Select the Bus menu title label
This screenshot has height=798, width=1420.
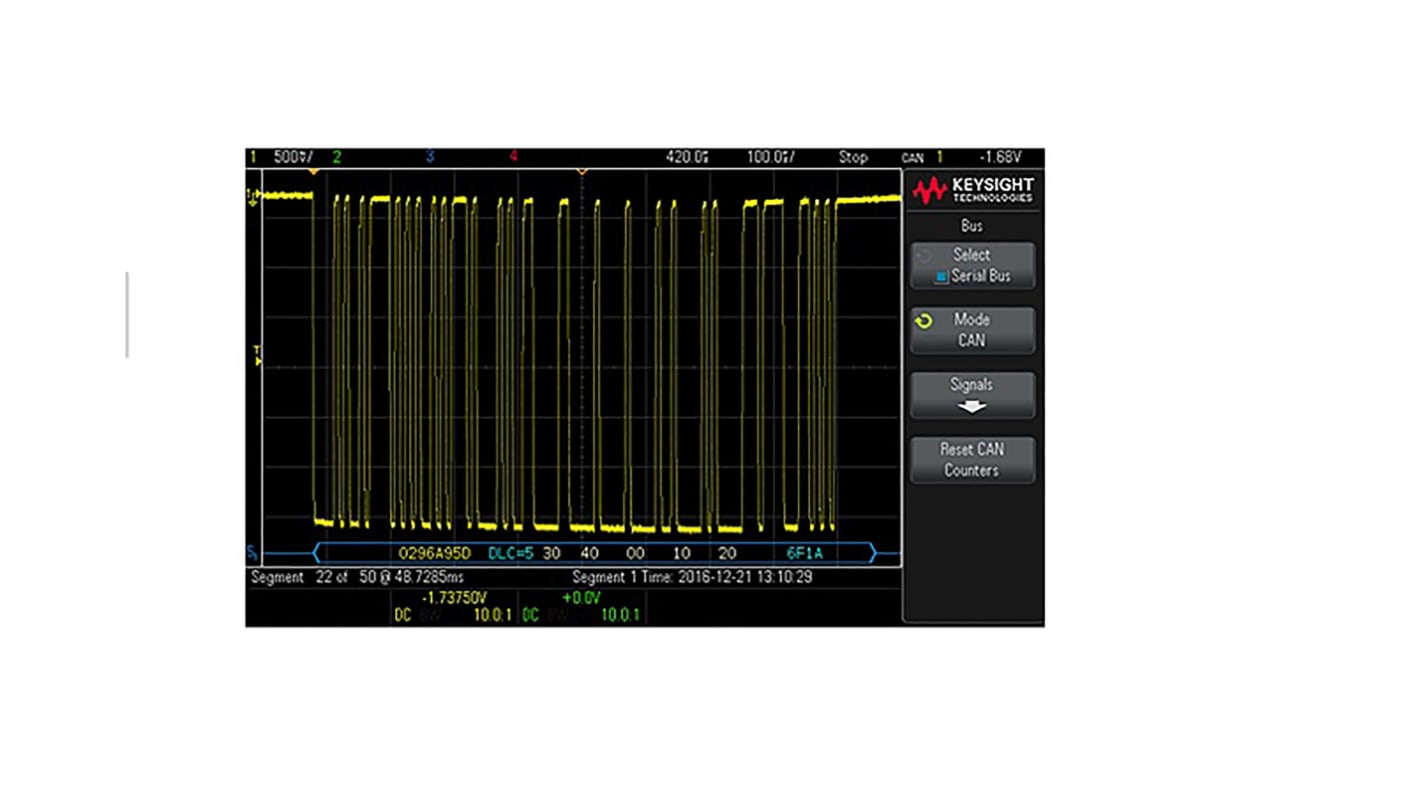point(971,226)
